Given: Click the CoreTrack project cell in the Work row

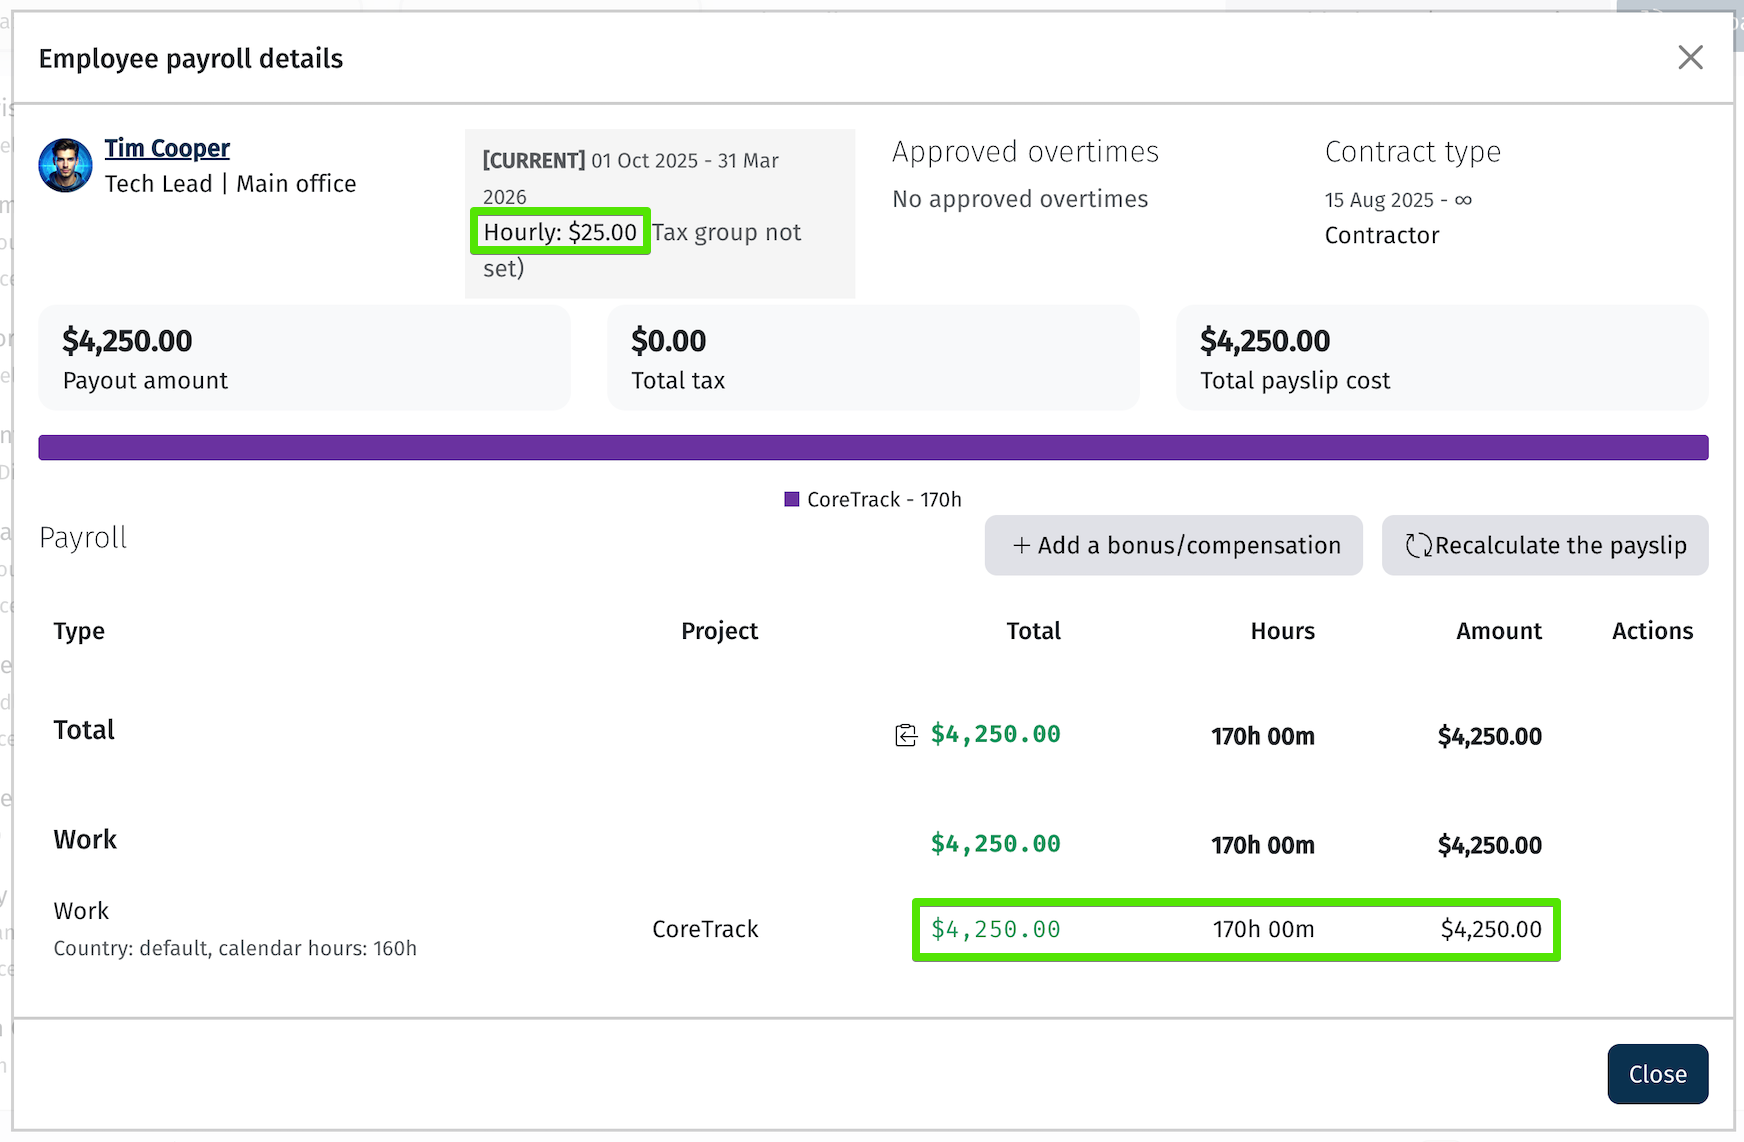Looking at the screenshot, I should [705, 929].
